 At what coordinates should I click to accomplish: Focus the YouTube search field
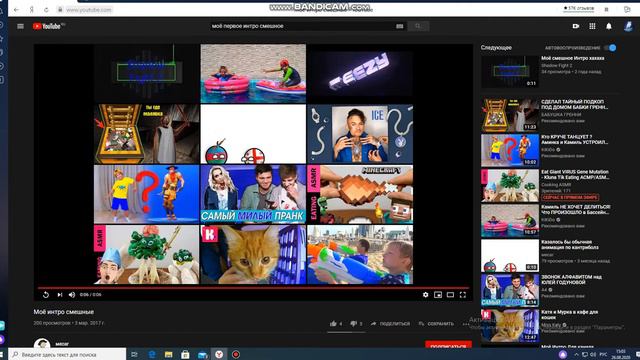tap(302, 26)
